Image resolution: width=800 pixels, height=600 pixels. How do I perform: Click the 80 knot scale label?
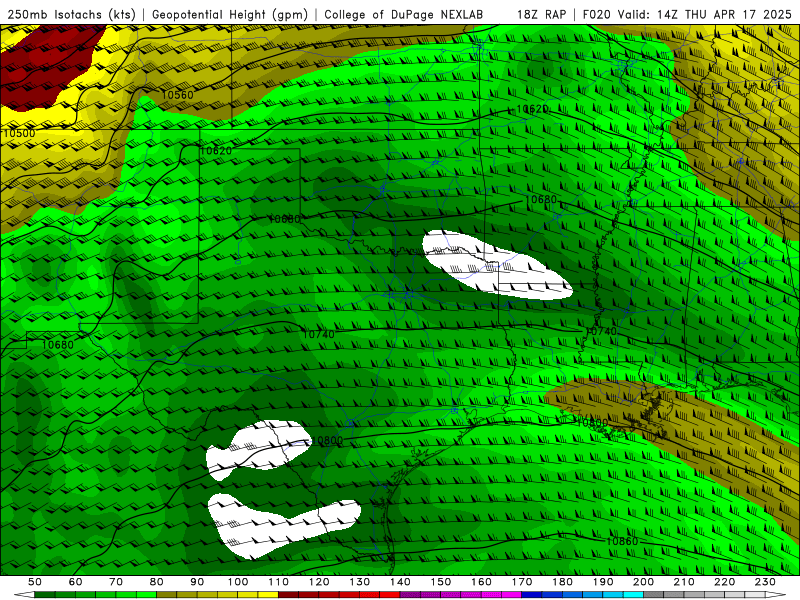pyautogui.click(x=157, y=582)
